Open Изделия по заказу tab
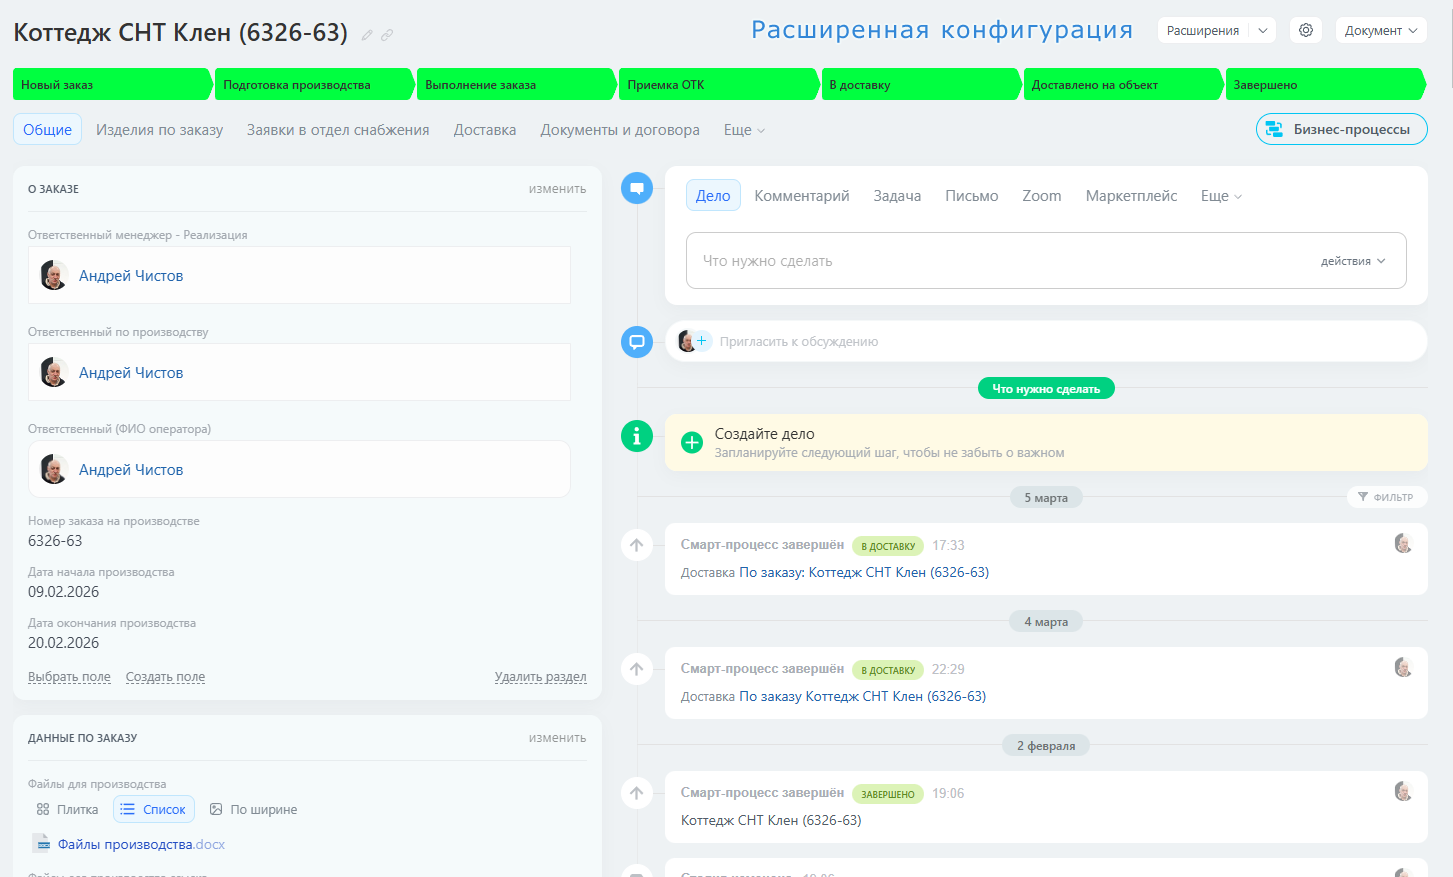Screen dimensions: 1453x877 click(159, 130)
